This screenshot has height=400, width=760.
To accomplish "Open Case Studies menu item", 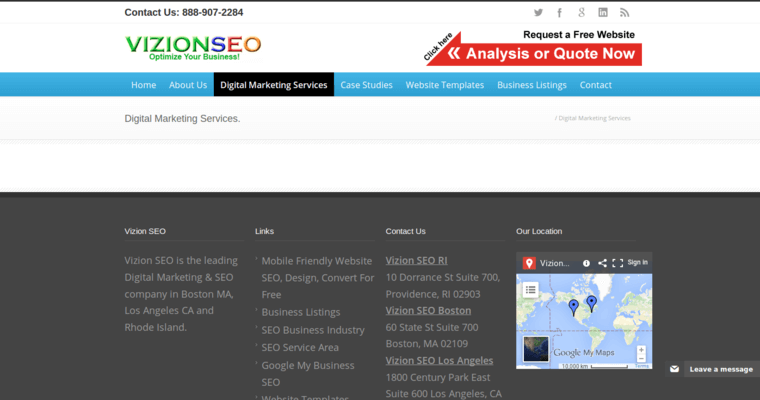I will point(366,85).
